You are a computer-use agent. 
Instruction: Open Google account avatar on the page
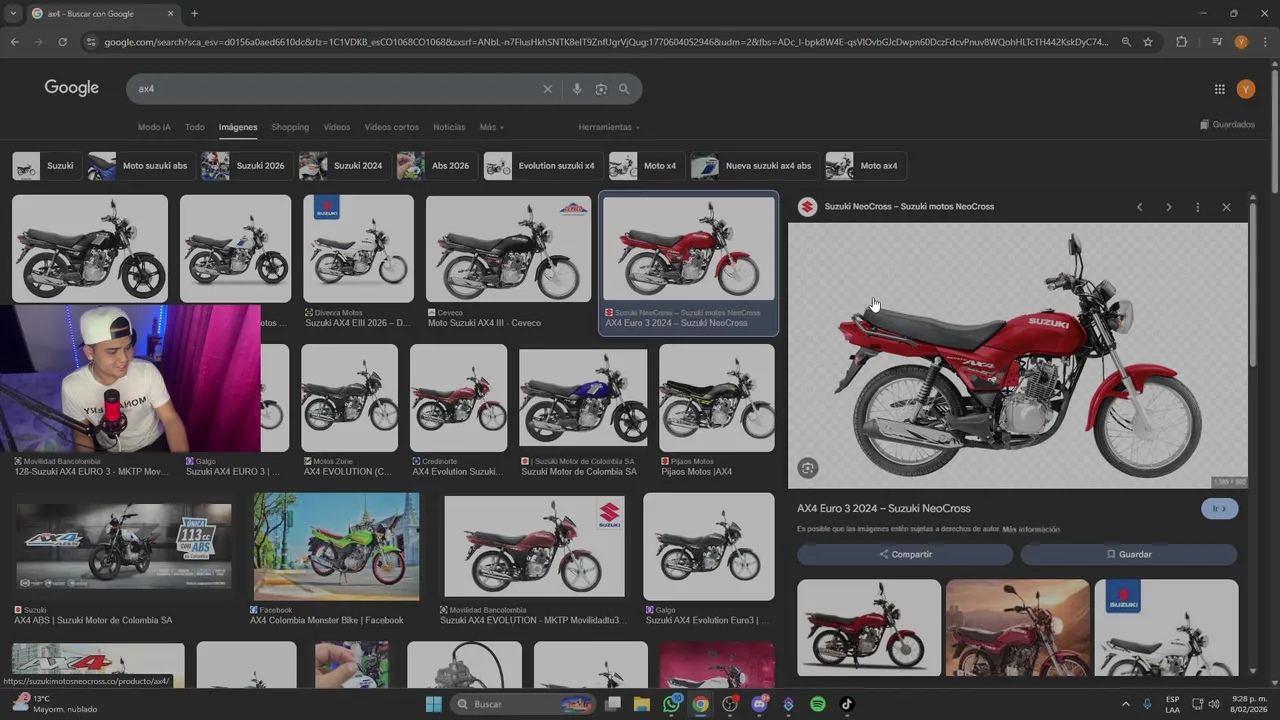pyautogui.click(x=1245, y=89)
